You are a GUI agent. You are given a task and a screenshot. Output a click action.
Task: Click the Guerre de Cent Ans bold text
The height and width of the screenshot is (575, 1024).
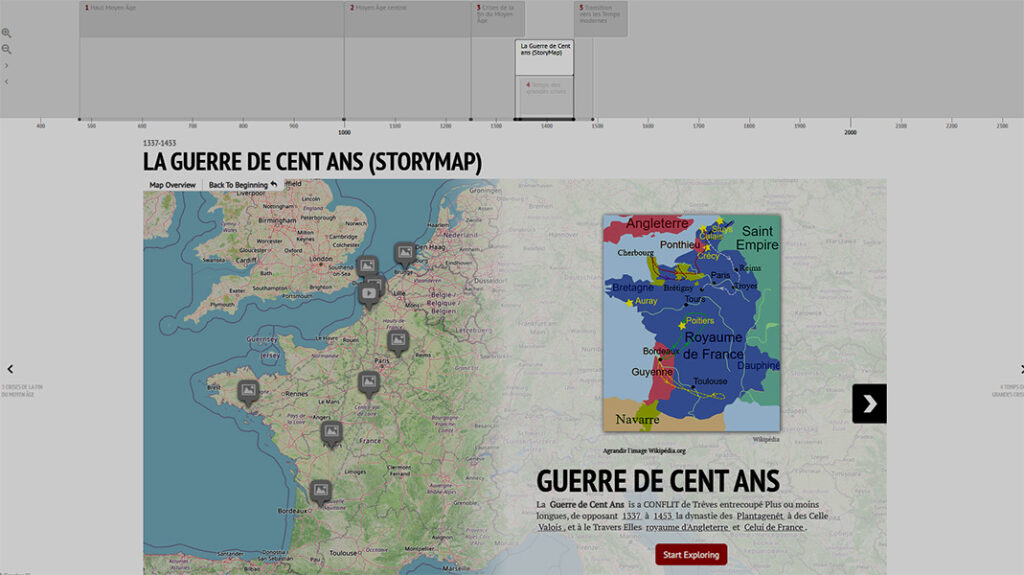pos(587,504)
